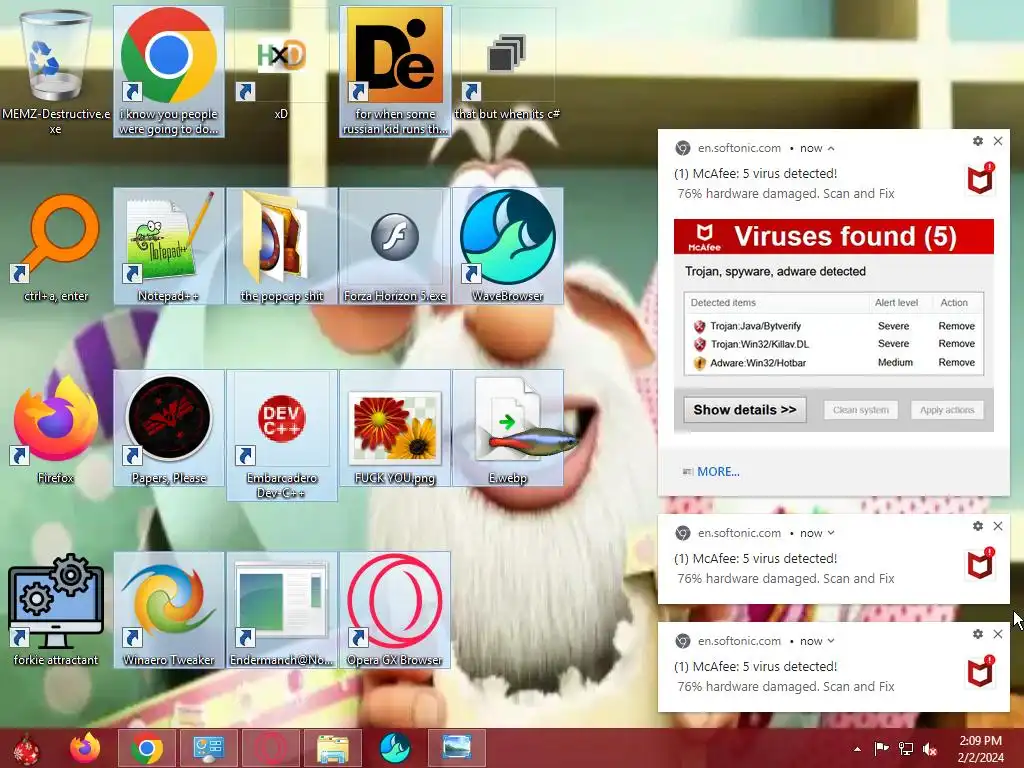Click the Viruses found (5) banner
Image resolution: width=1024 pixels, height=768 pixels.
pyautogui.click(x=834, y=236)
